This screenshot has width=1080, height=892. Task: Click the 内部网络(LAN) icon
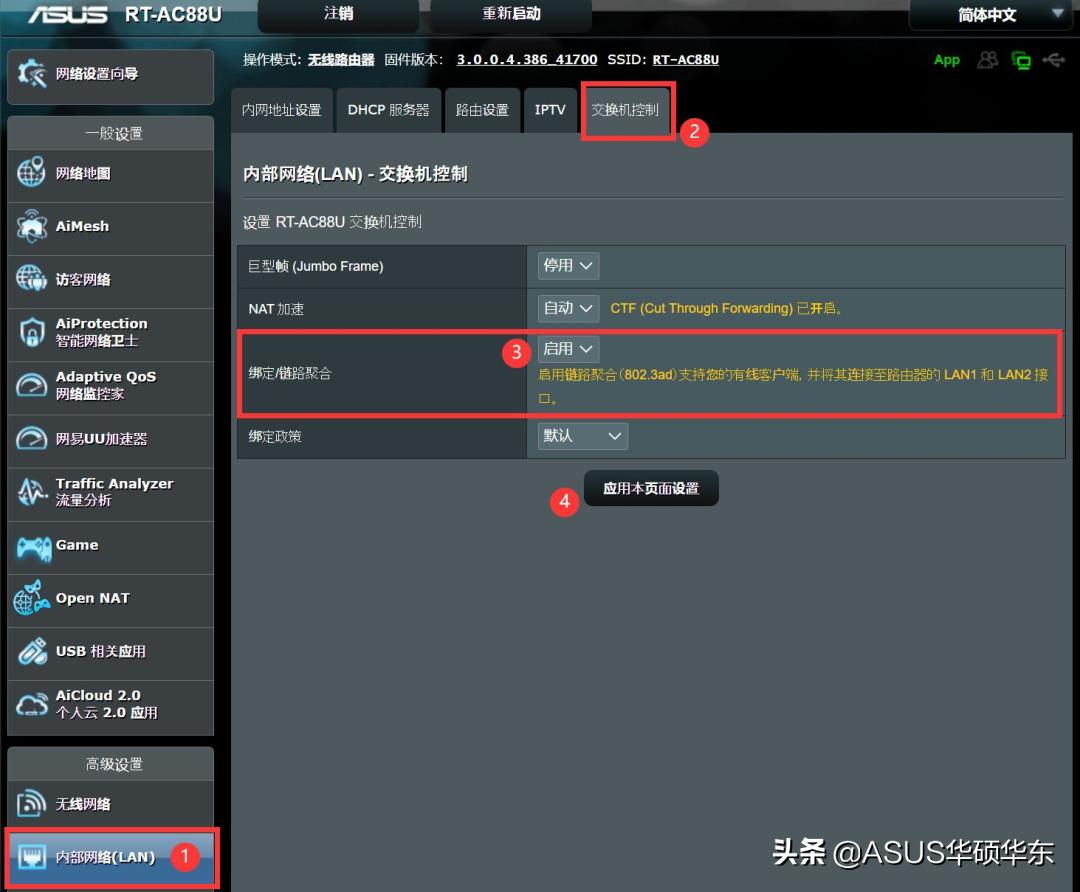[32, 857]
